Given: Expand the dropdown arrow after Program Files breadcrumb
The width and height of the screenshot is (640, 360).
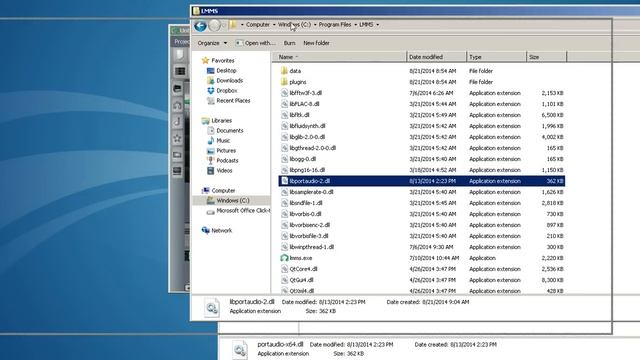Looking at the screenshot, I should pyautogui.click(x=355, y=25).
